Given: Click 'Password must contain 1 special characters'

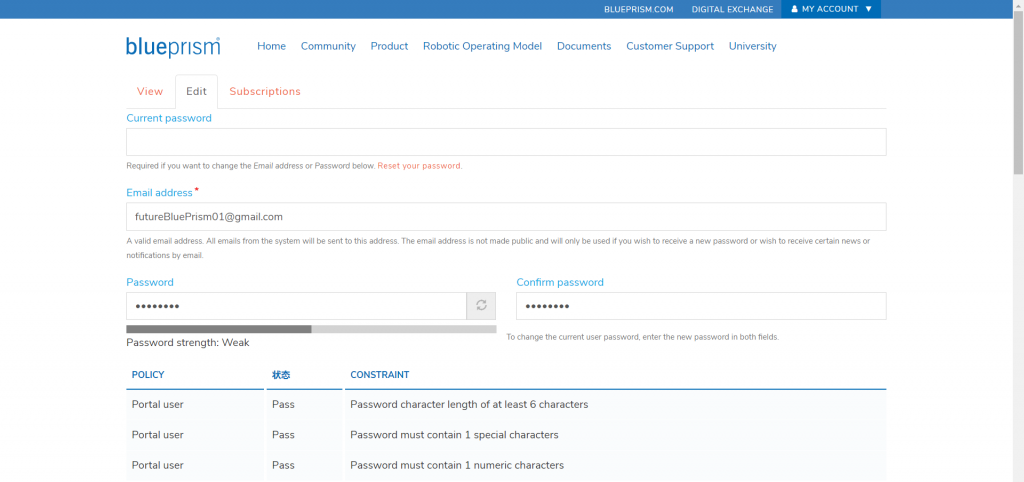Looking at the screenshot, I should (x=454, y=435).
